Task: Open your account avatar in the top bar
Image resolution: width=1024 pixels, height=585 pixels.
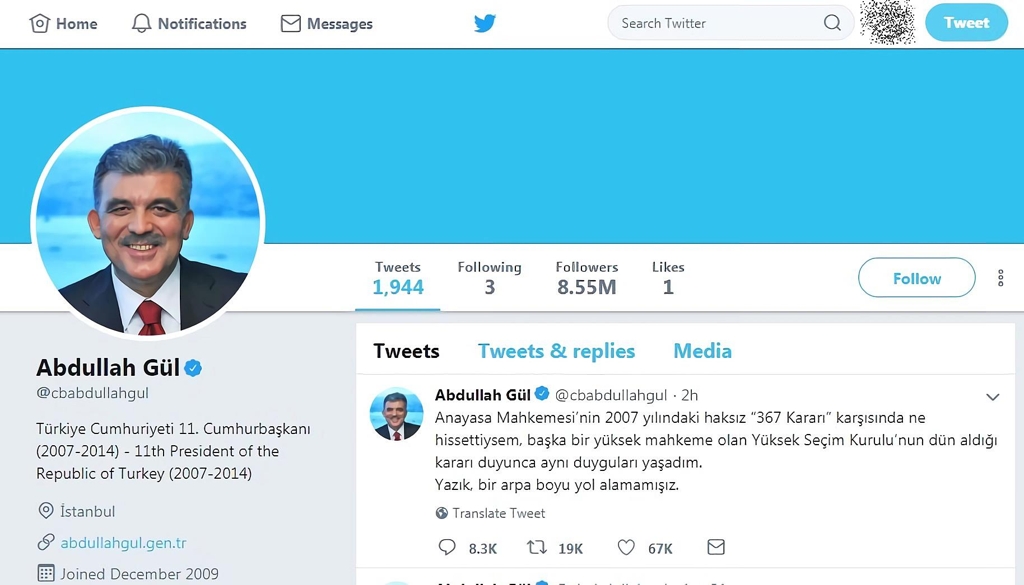Action: [x=887, y=23]
